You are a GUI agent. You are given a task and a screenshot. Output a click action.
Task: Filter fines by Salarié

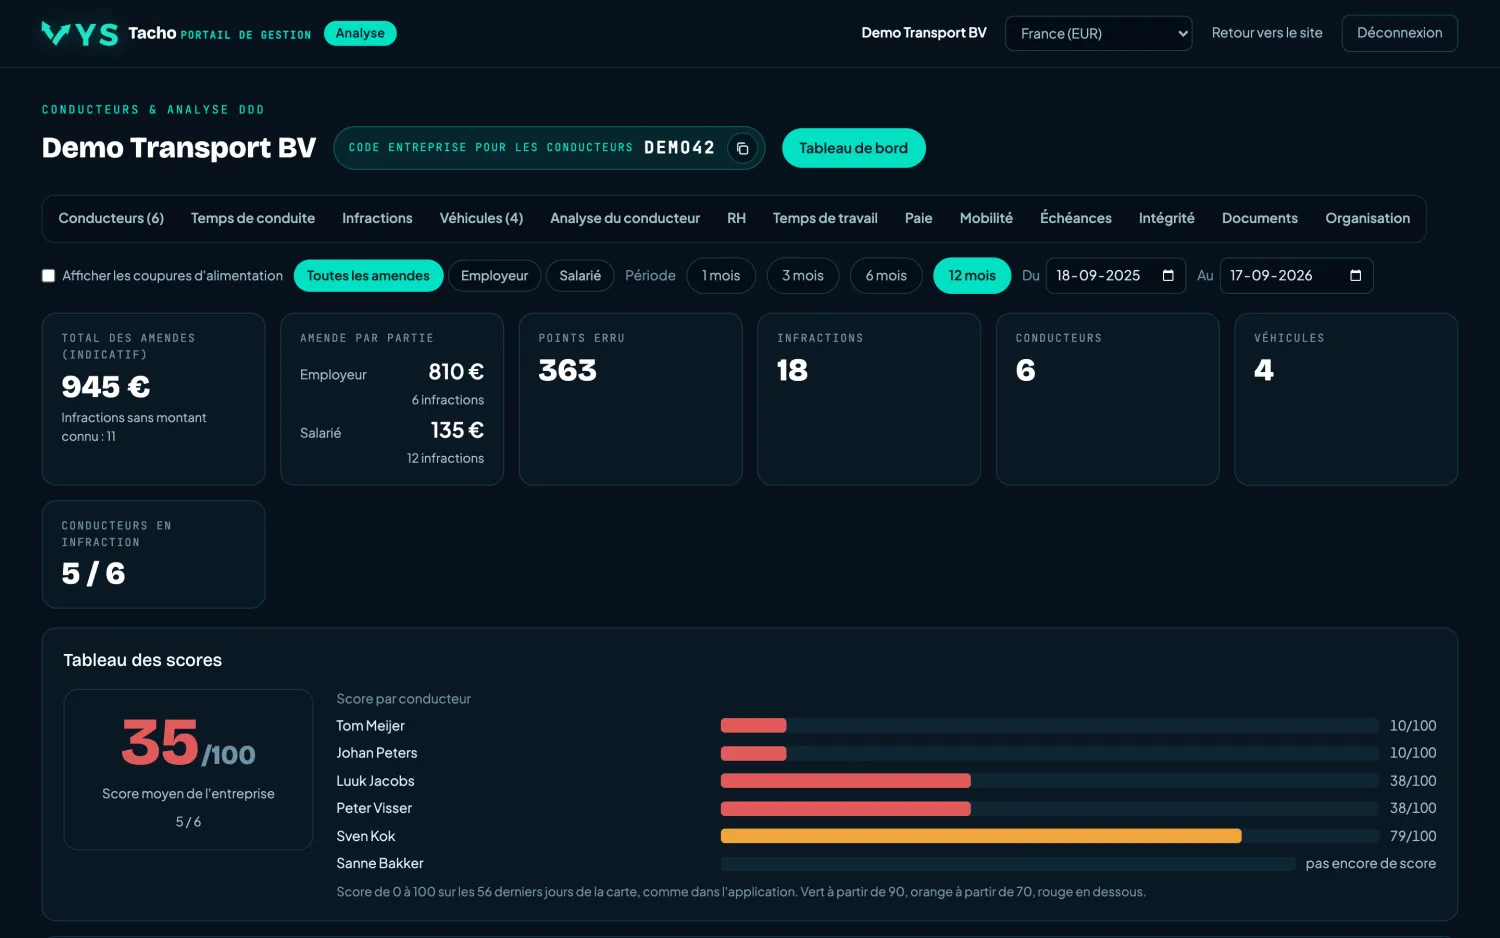point(580,276)
